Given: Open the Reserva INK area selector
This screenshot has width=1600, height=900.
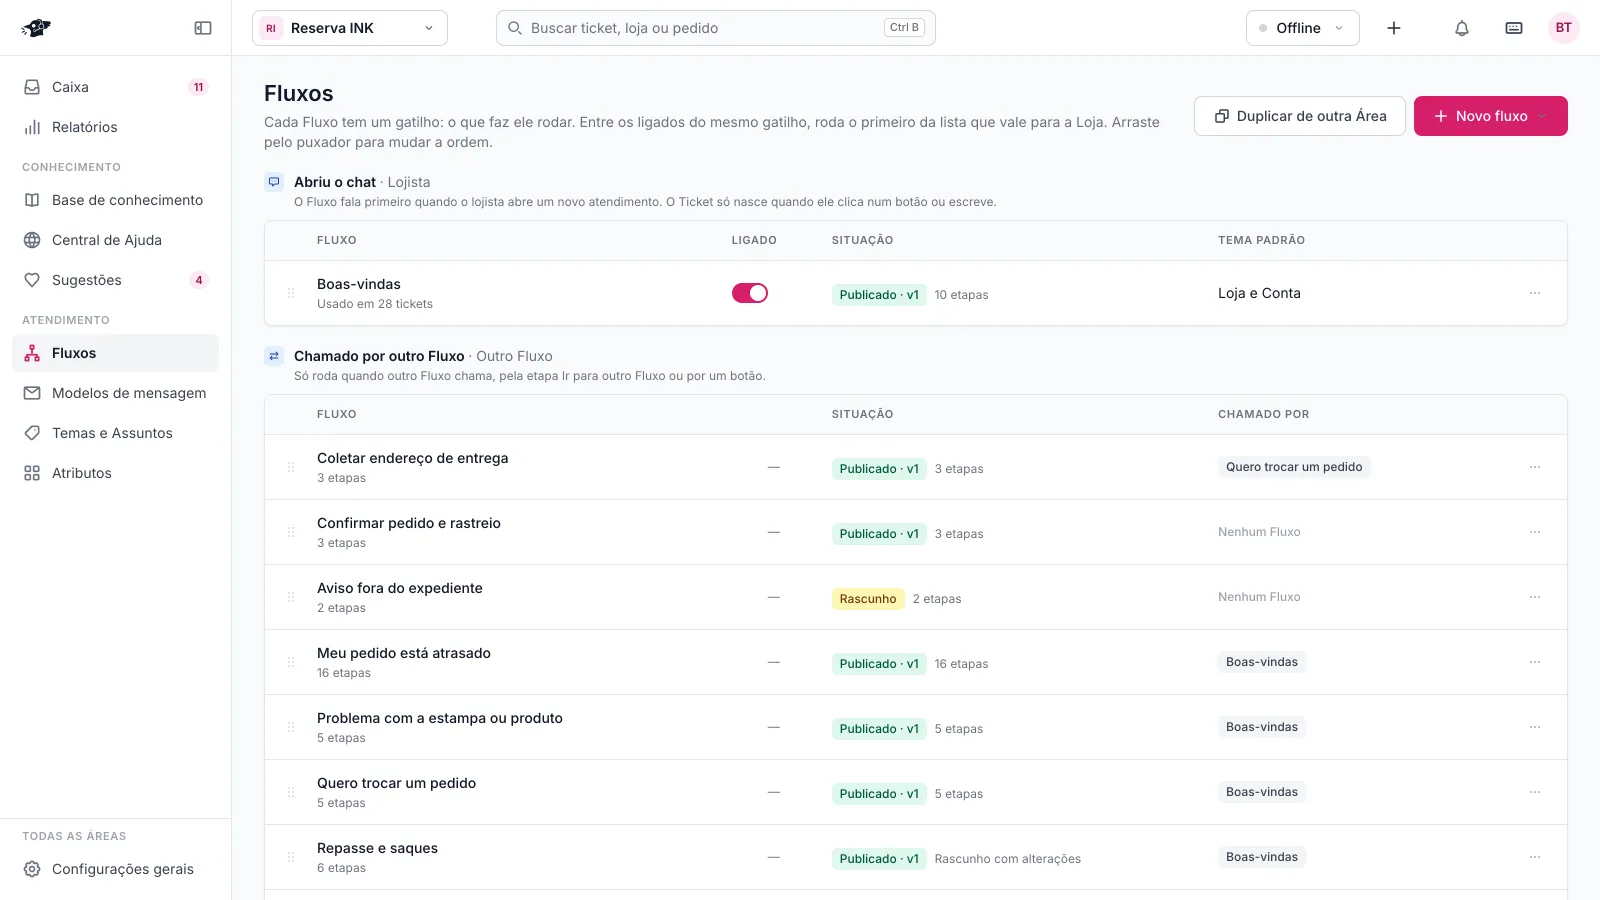Looking at the screenshot, I should pos(350,28).
